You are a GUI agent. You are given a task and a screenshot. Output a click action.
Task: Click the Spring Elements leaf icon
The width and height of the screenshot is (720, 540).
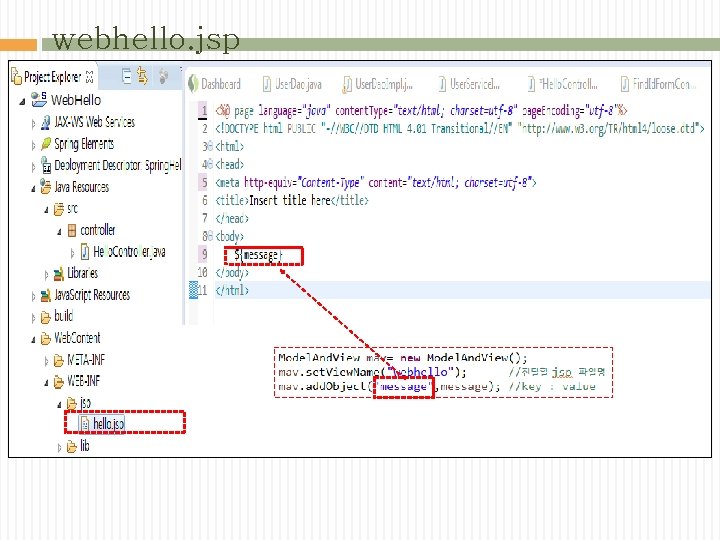click(45, 144)
